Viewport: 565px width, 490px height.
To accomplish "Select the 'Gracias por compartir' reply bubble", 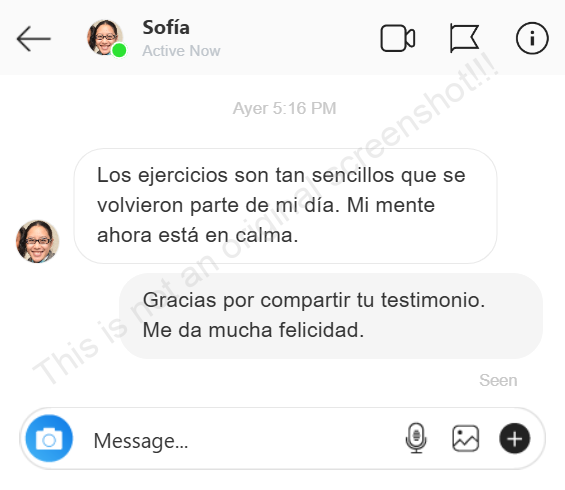I will [x=331, y=316].
